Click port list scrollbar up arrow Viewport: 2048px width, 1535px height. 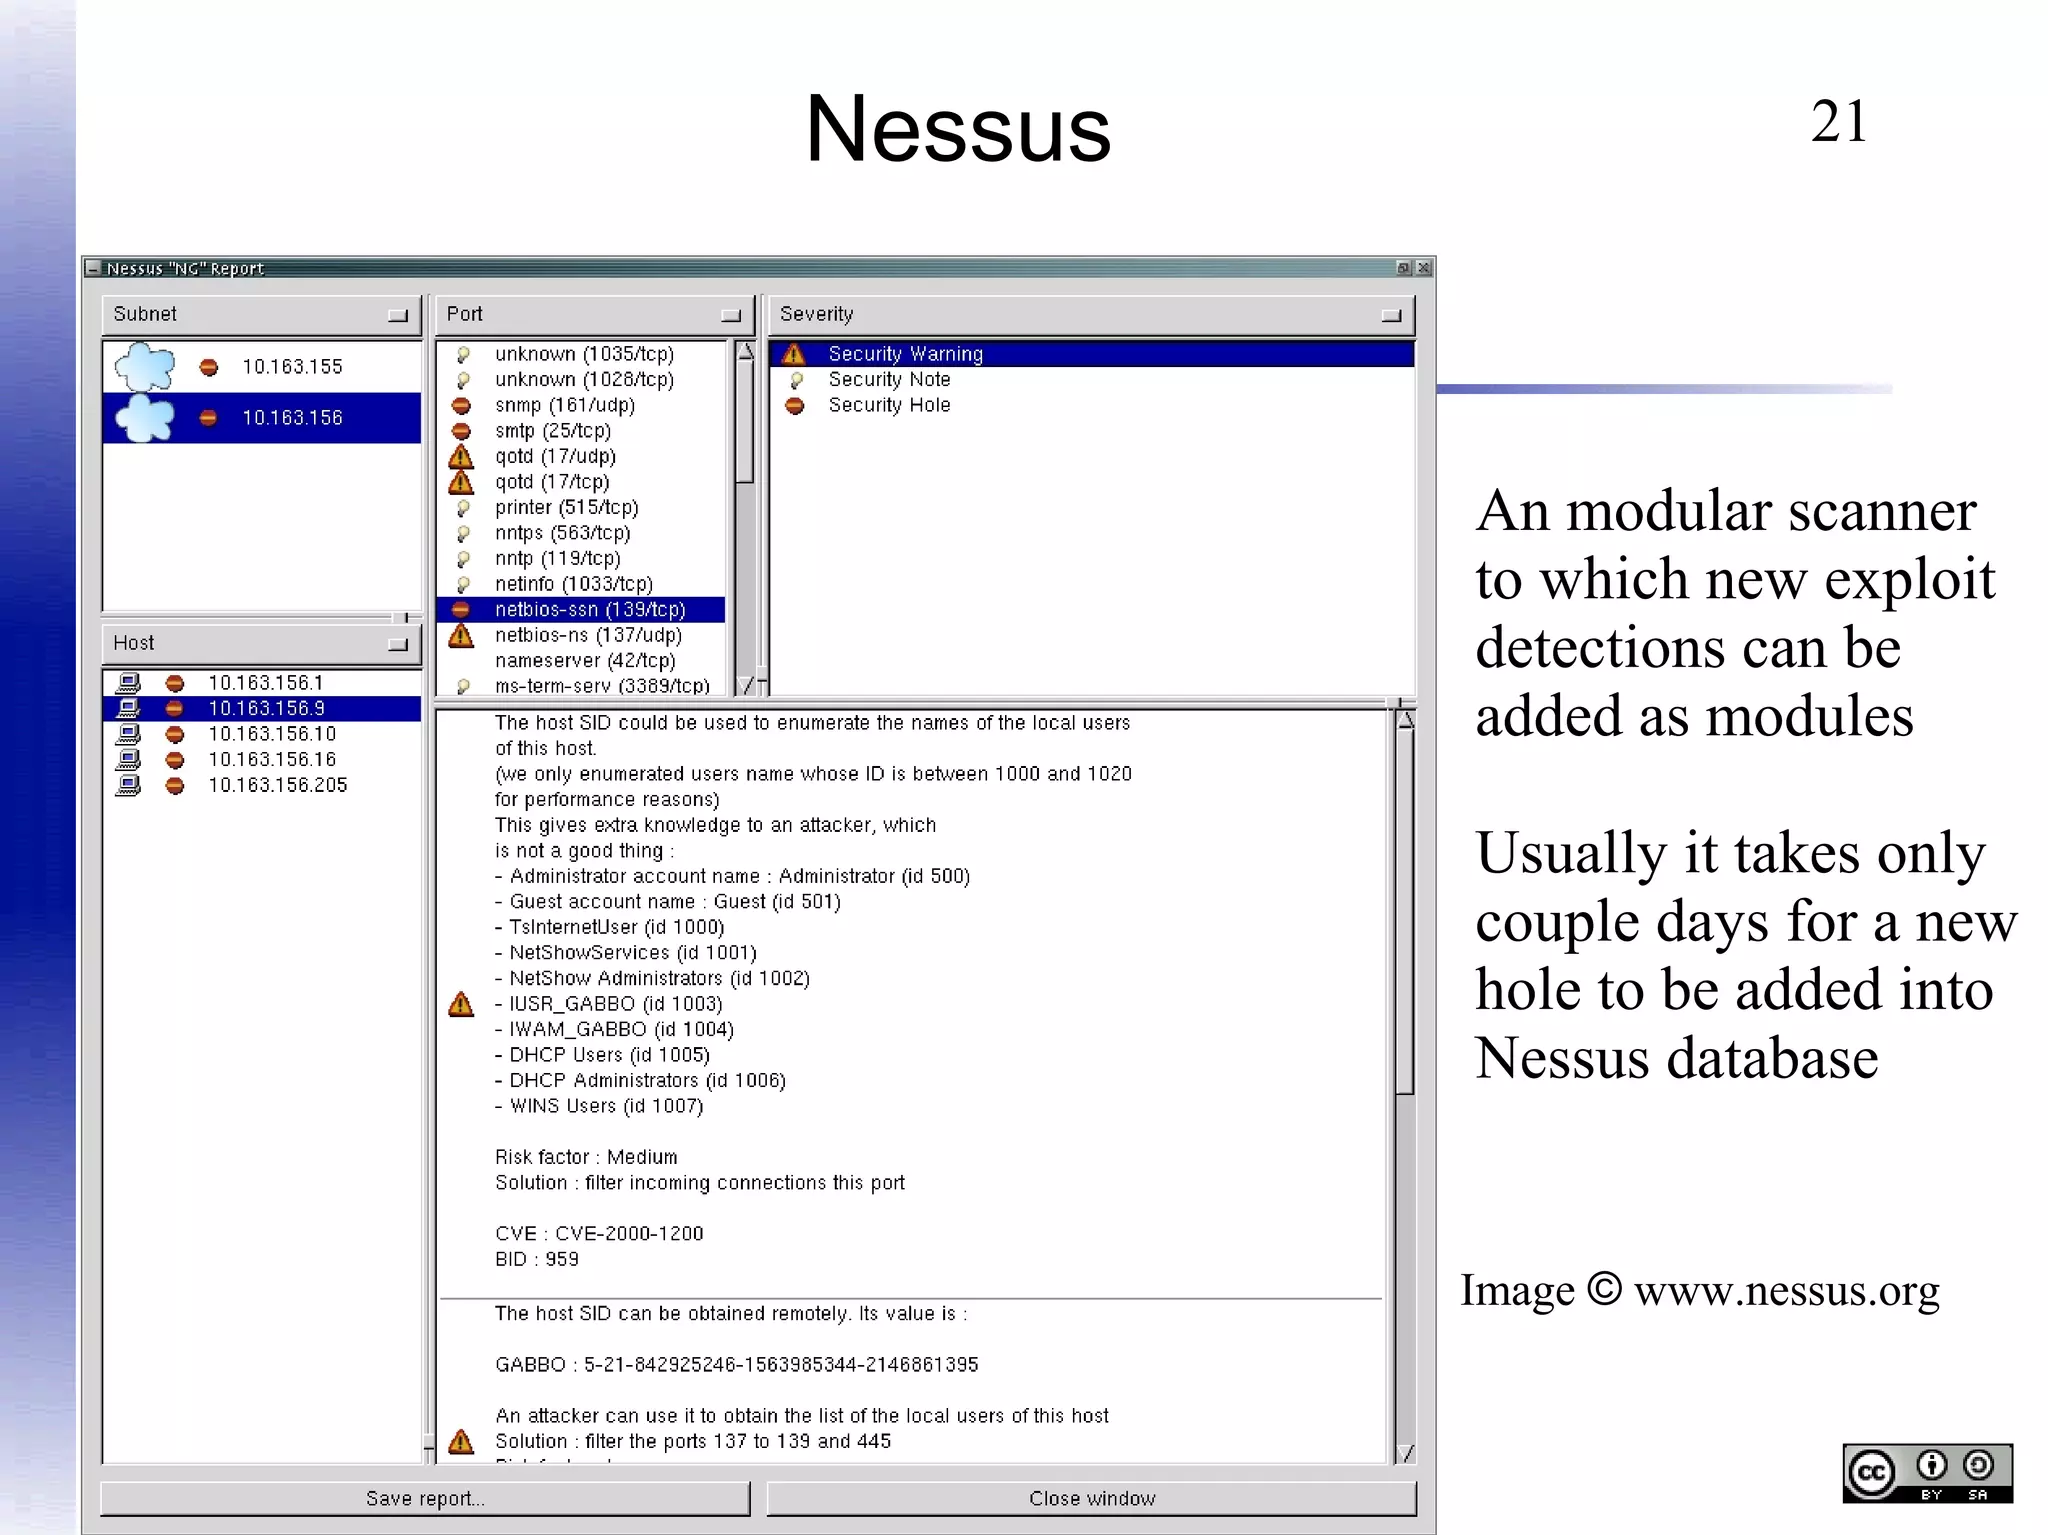click(745, 352)
